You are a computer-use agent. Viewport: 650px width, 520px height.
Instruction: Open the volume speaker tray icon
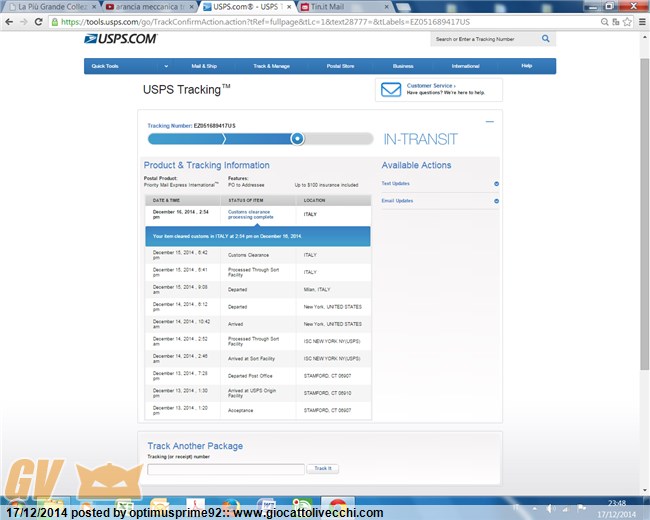click(x=550, y=508)
